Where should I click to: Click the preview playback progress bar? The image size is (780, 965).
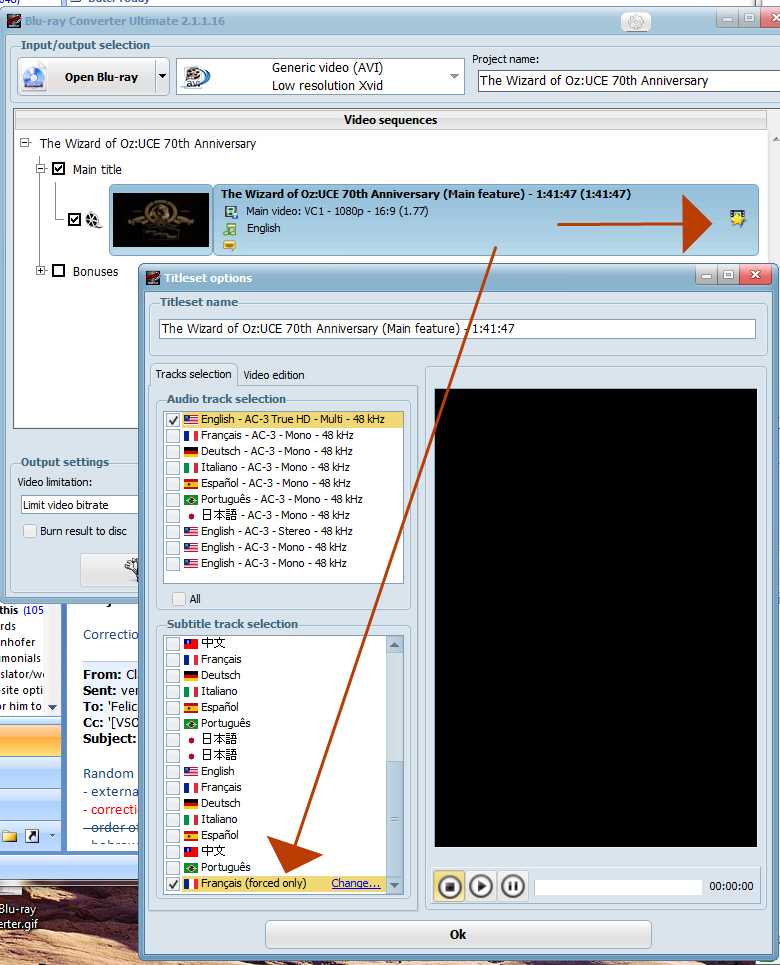[x=618, y=887]
